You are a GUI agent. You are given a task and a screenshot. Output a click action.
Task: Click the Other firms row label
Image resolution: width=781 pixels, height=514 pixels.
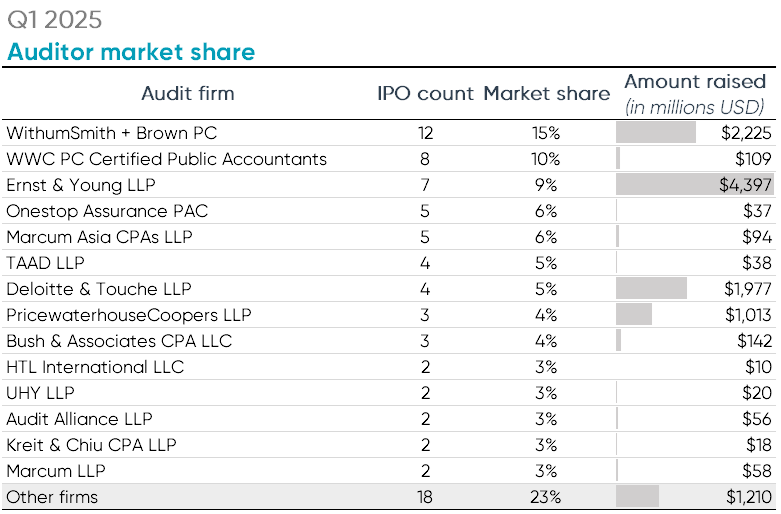coord(52,497)
